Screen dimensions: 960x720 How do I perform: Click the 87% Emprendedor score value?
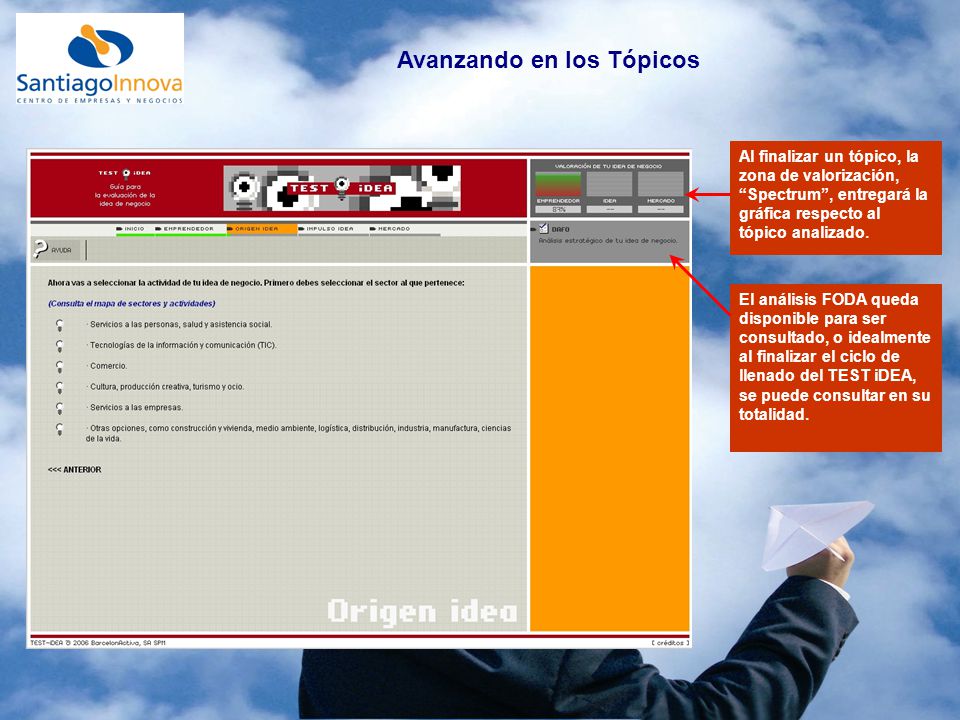point(558,209)
